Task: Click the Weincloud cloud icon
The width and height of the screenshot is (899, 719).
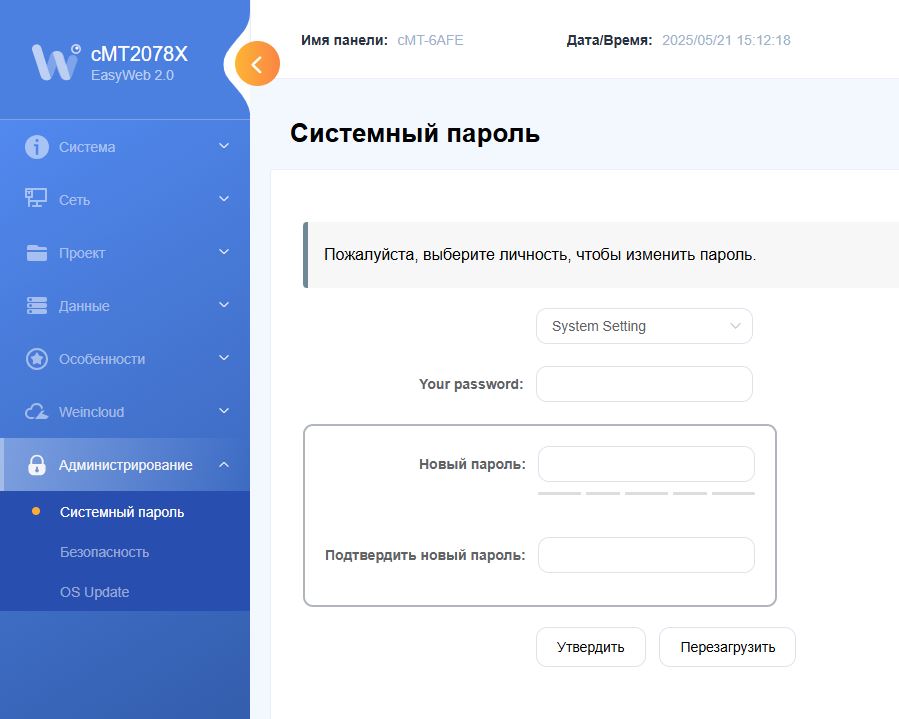Action: coord(37,412)
